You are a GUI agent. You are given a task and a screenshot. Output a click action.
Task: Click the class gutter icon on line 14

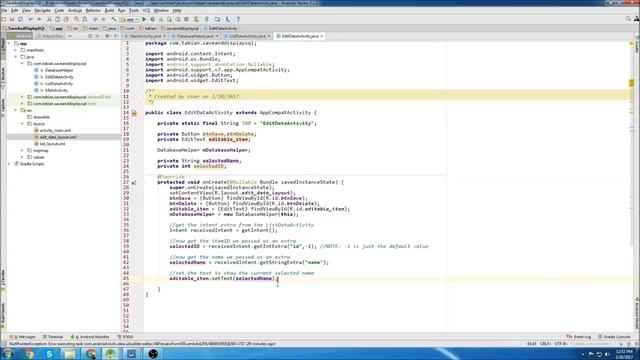(134, 113)
